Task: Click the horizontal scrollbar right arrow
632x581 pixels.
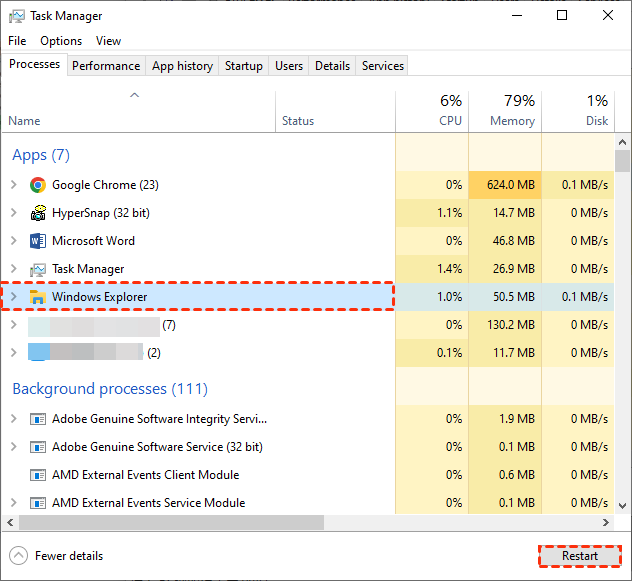Action: tap(606, 523)
